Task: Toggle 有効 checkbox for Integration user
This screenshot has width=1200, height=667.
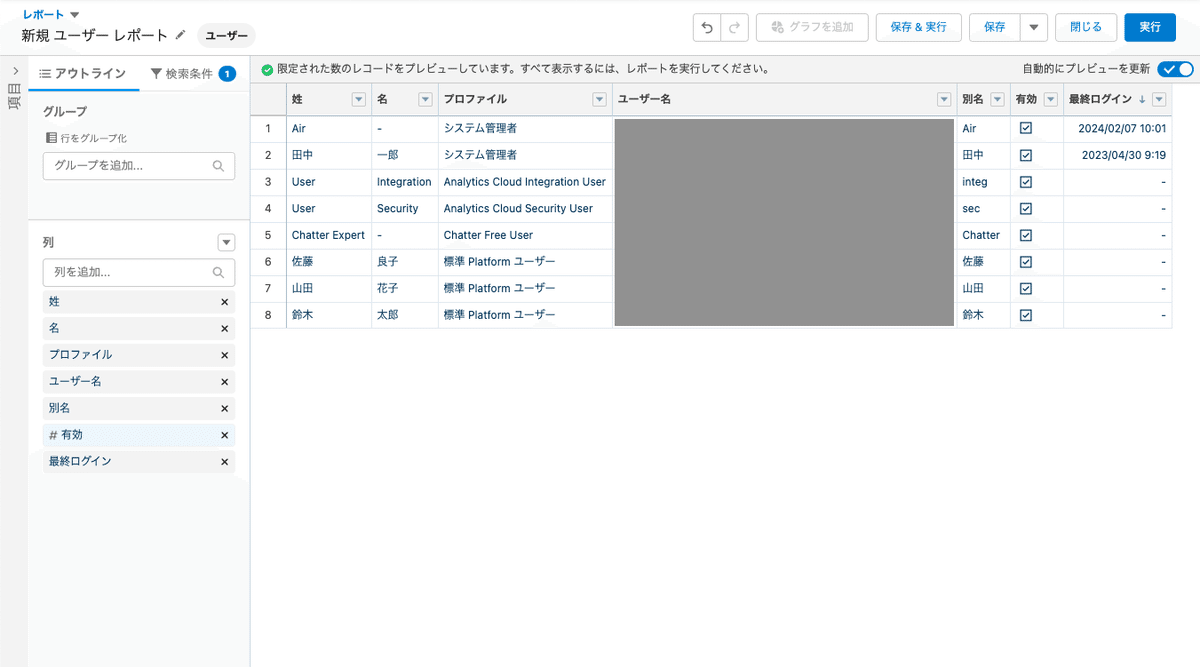Action: click(1026, 182)
